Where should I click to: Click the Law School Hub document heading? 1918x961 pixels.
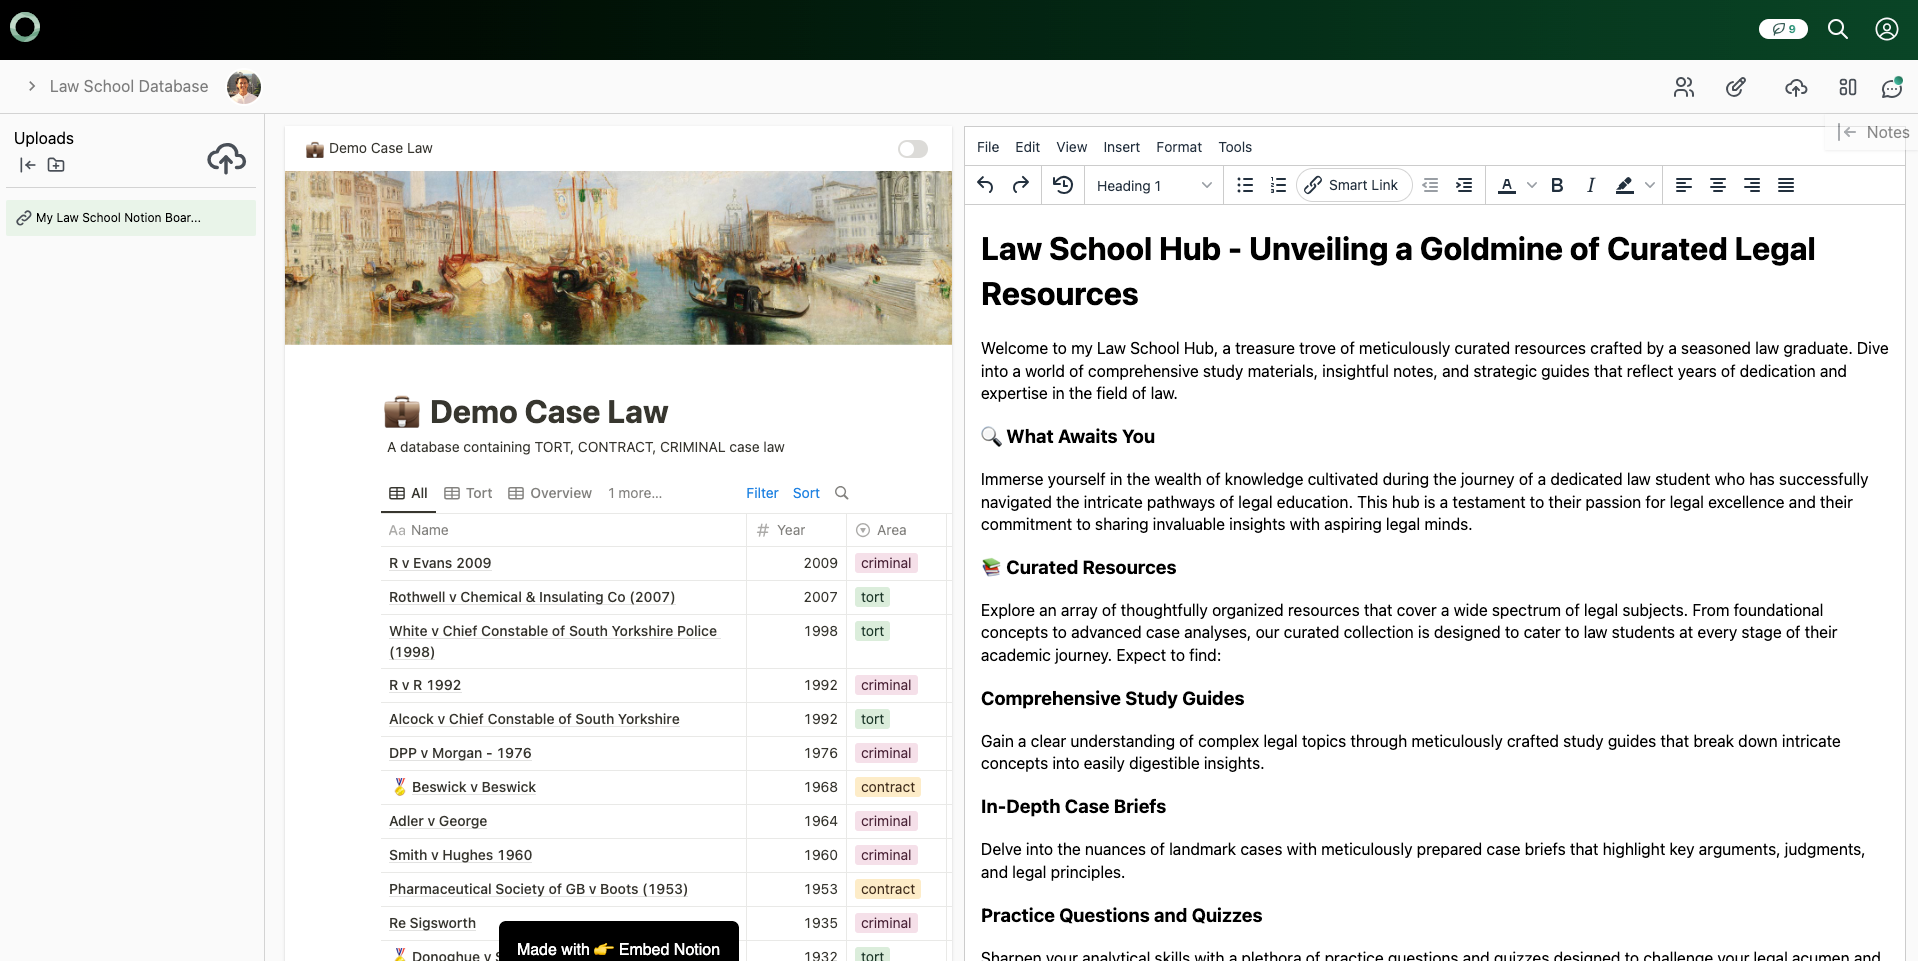(1398, 271)
